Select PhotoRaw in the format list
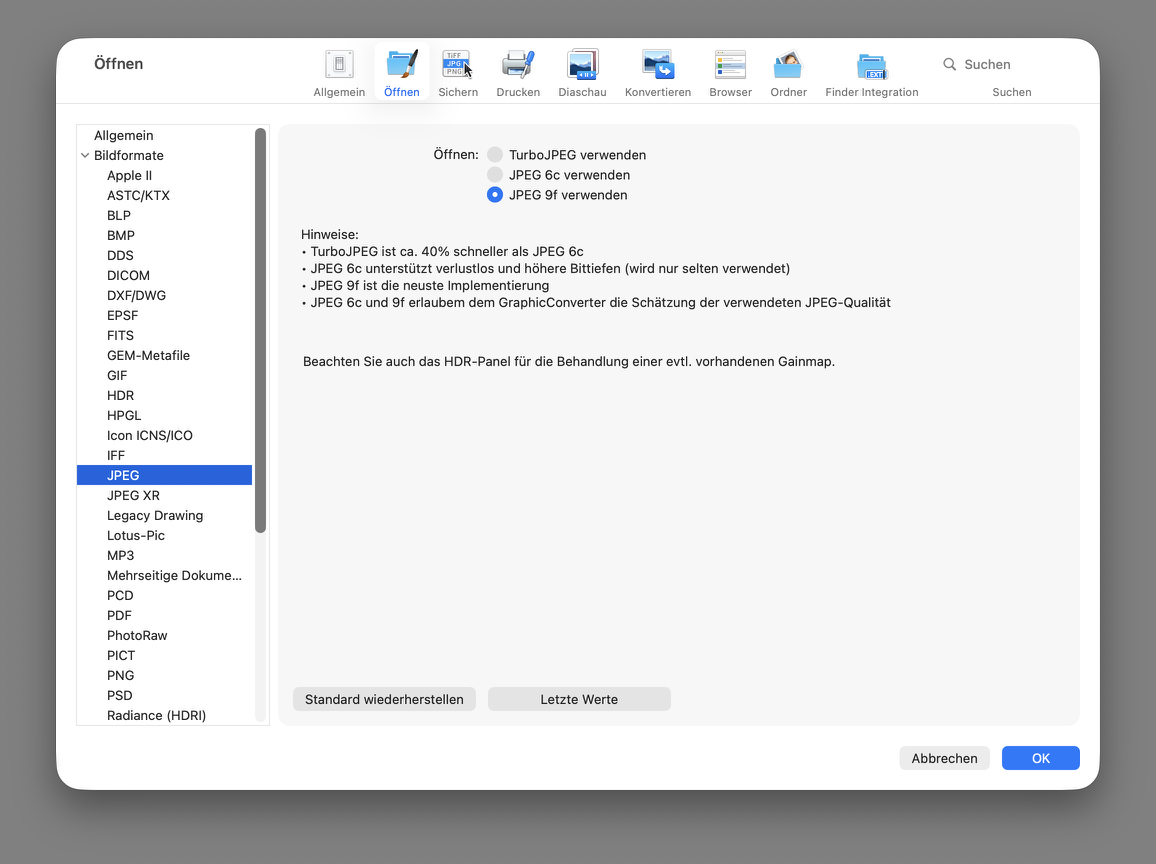This screenshot has height=864, width=1156. [137, 635]
